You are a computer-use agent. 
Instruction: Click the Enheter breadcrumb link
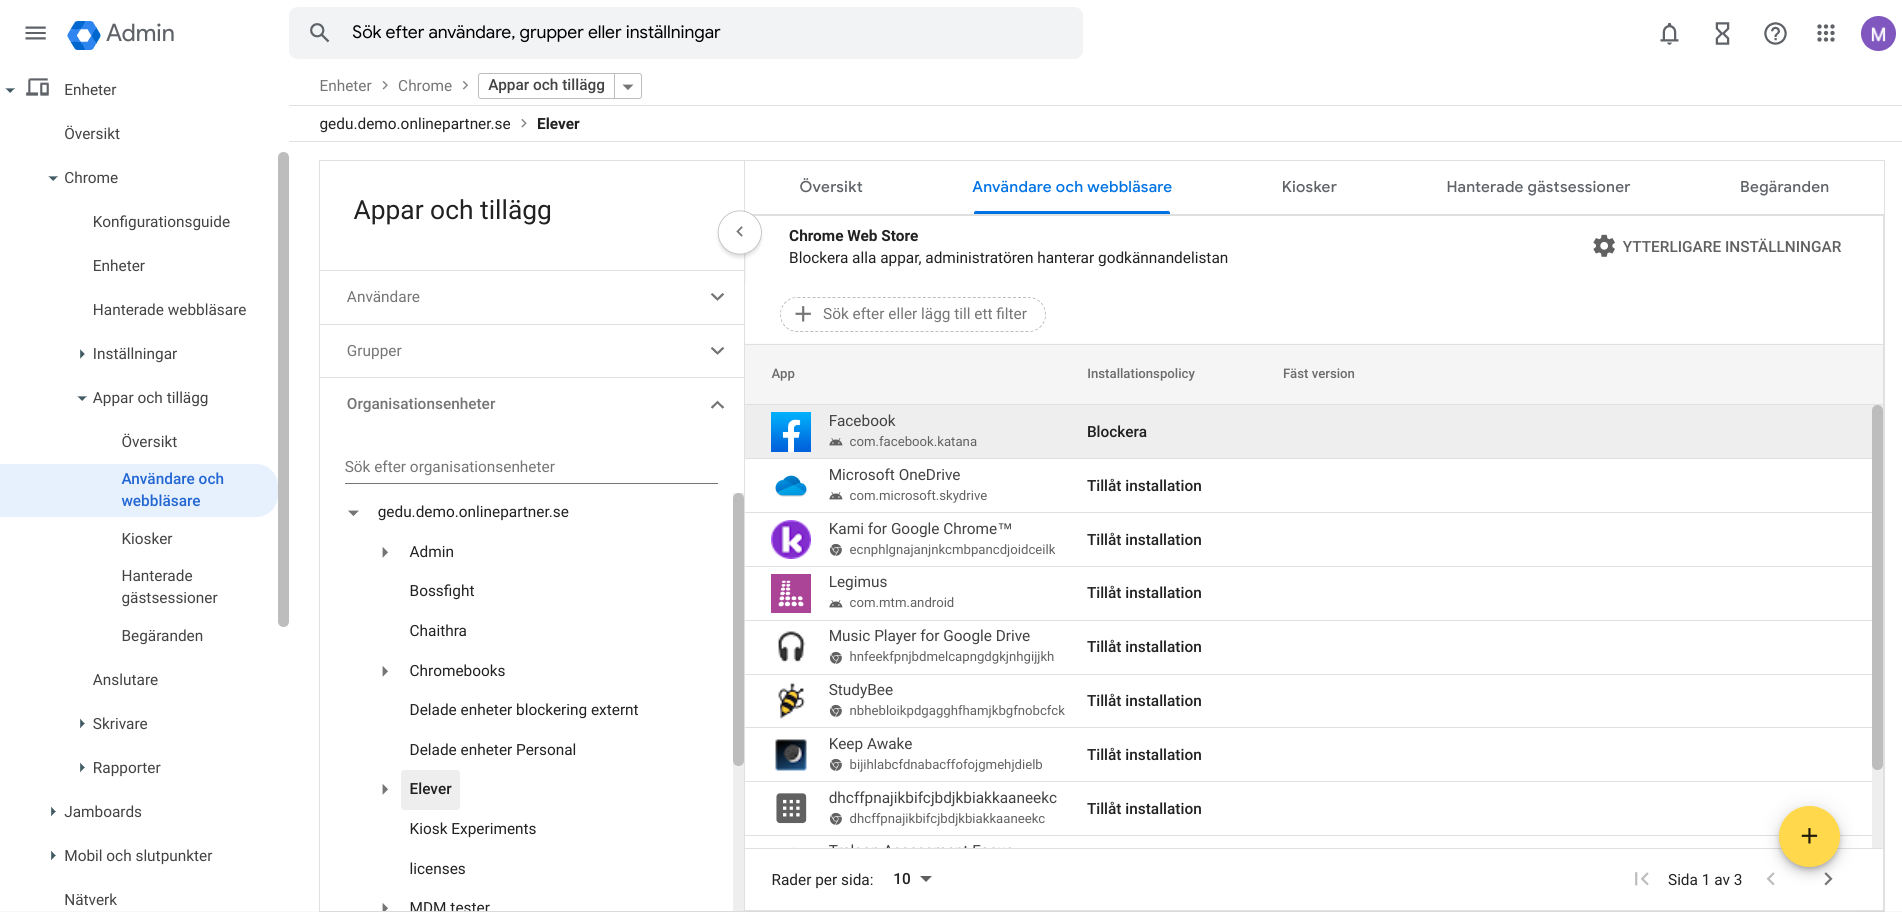click(x=345, y=86)
